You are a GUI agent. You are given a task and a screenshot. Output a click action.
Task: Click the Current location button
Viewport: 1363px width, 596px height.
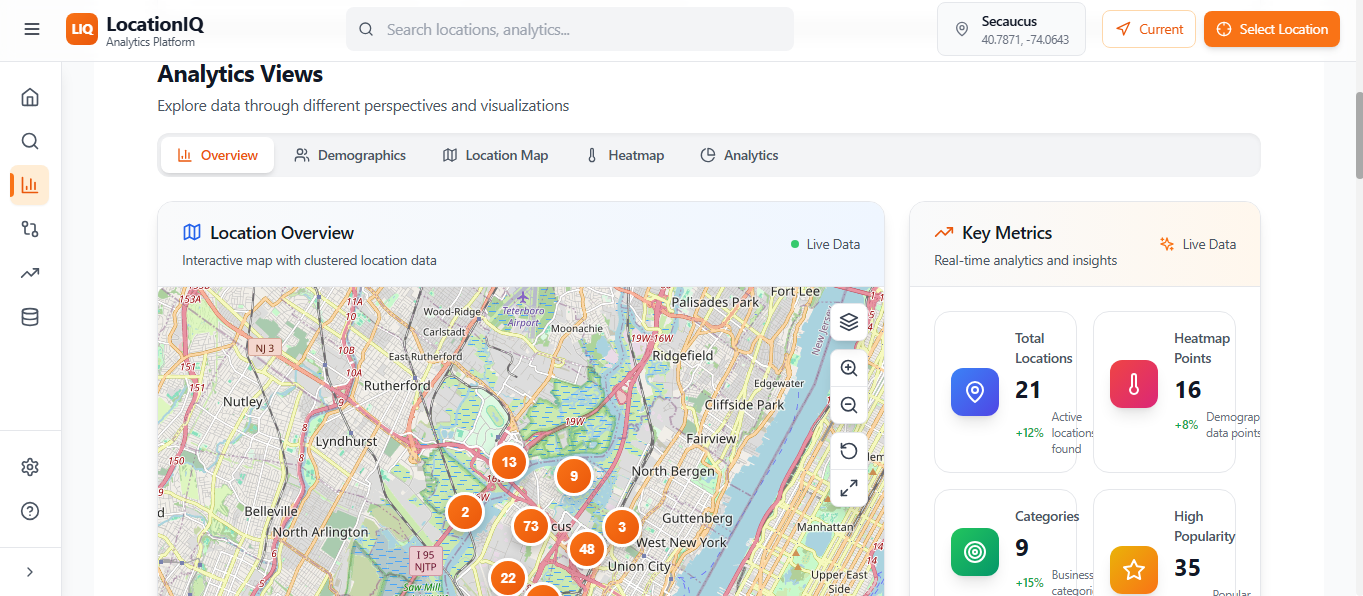point(1149,29)
